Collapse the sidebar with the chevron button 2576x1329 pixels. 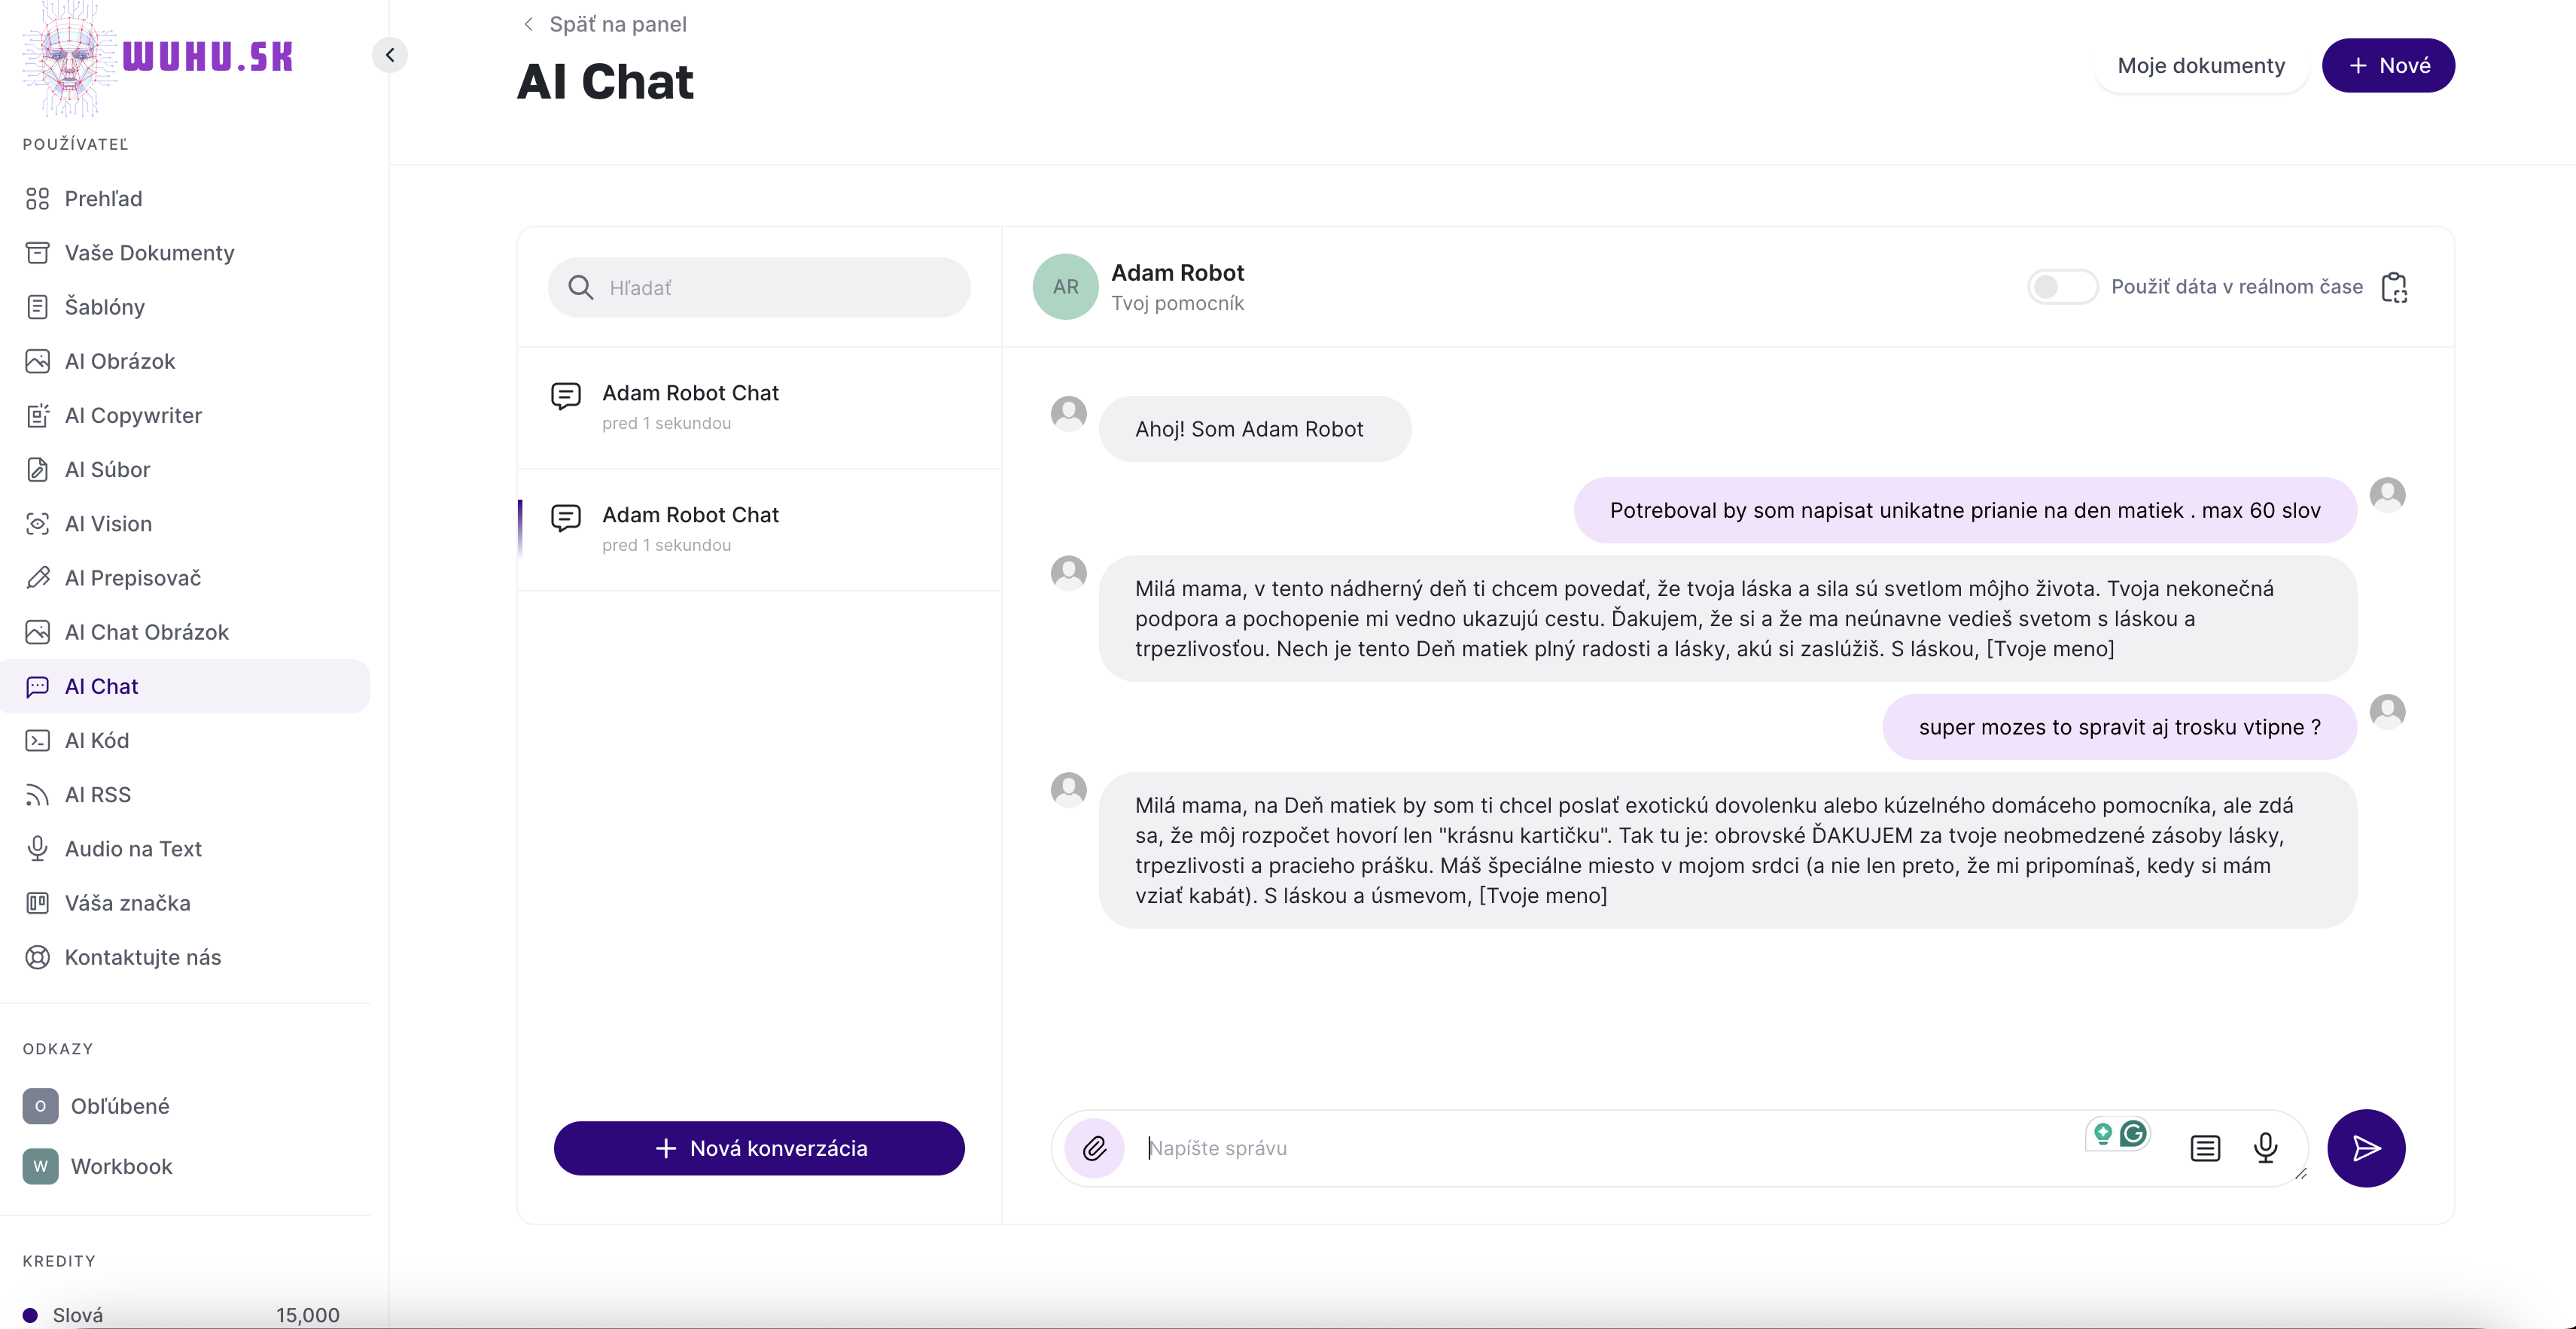pos(390,55)
